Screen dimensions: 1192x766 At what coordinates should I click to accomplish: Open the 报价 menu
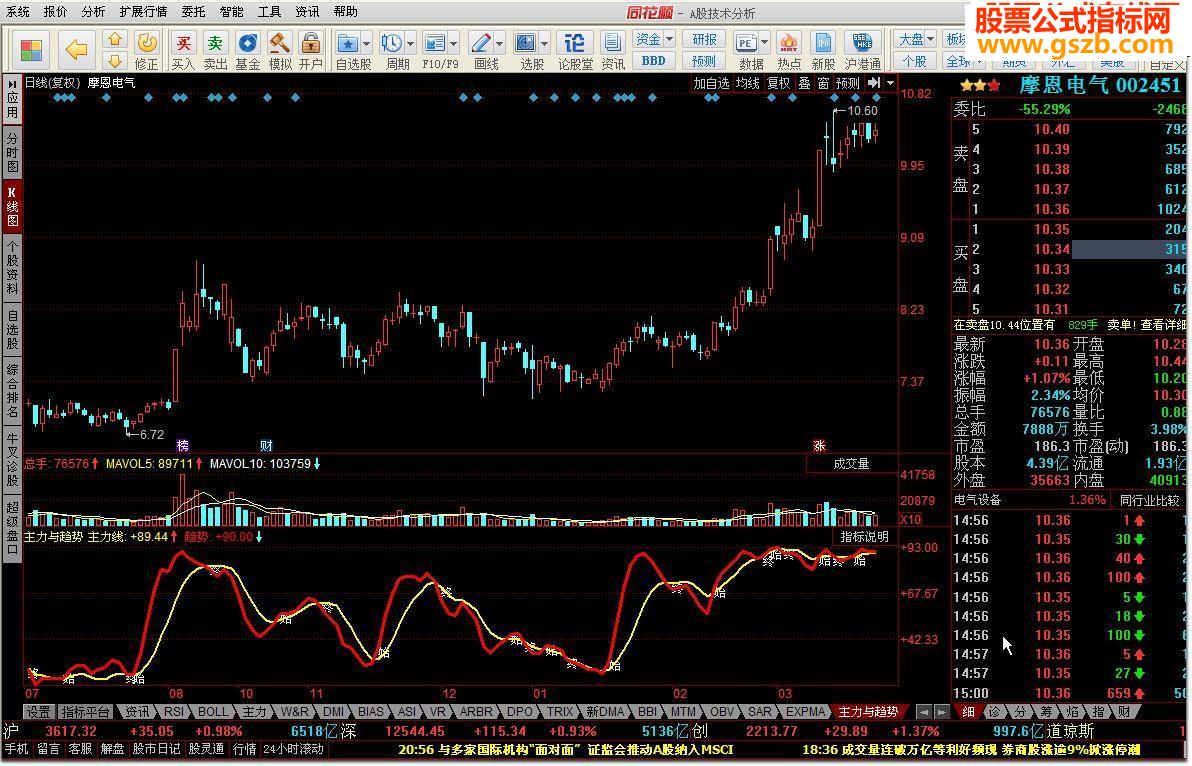(55, 11)
